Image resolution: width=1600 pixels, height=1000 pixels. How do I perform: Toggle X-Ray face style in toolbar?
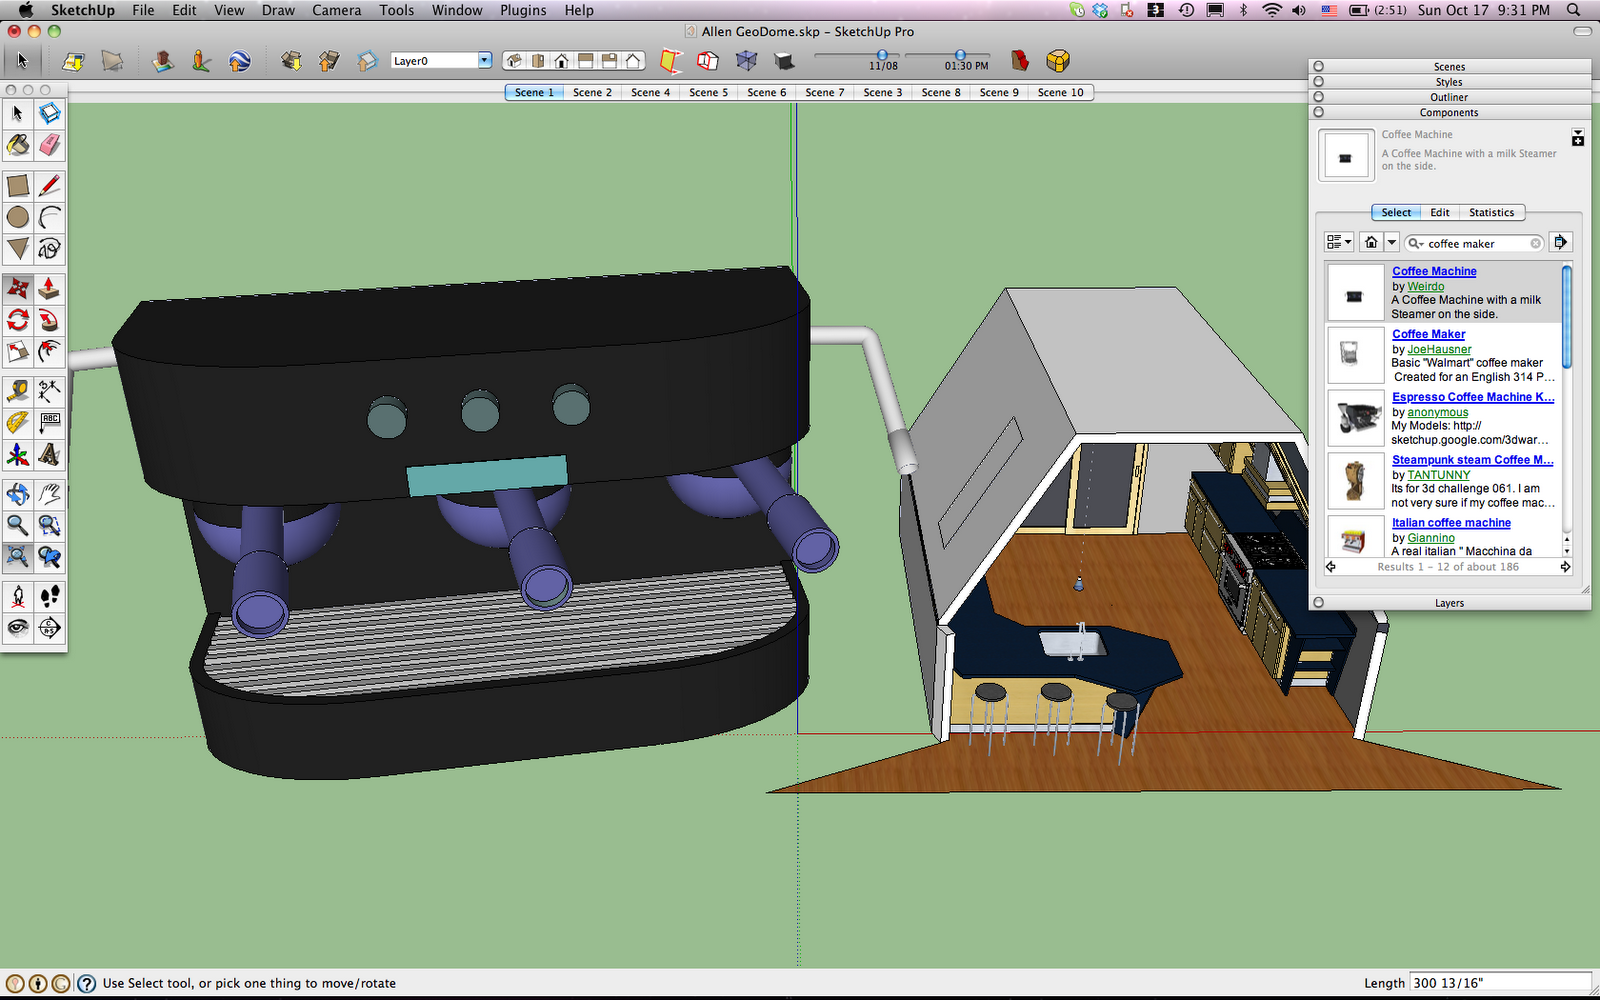[747, 61]
